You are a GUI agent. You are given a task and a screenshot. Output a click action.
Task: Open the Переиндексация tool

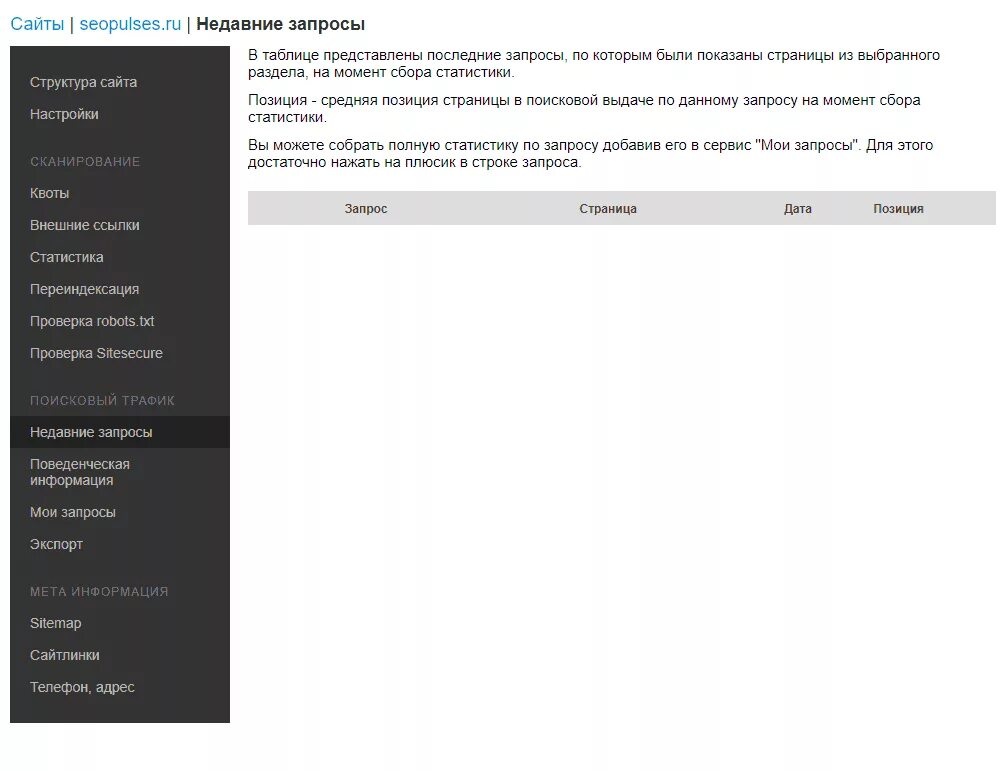click(x=83, y=289)
